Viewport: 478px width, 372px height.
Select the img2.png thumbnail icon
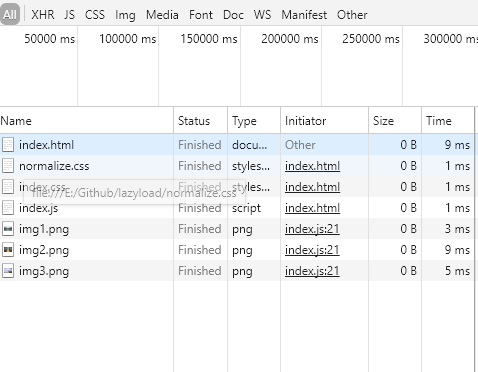[8, 250]
